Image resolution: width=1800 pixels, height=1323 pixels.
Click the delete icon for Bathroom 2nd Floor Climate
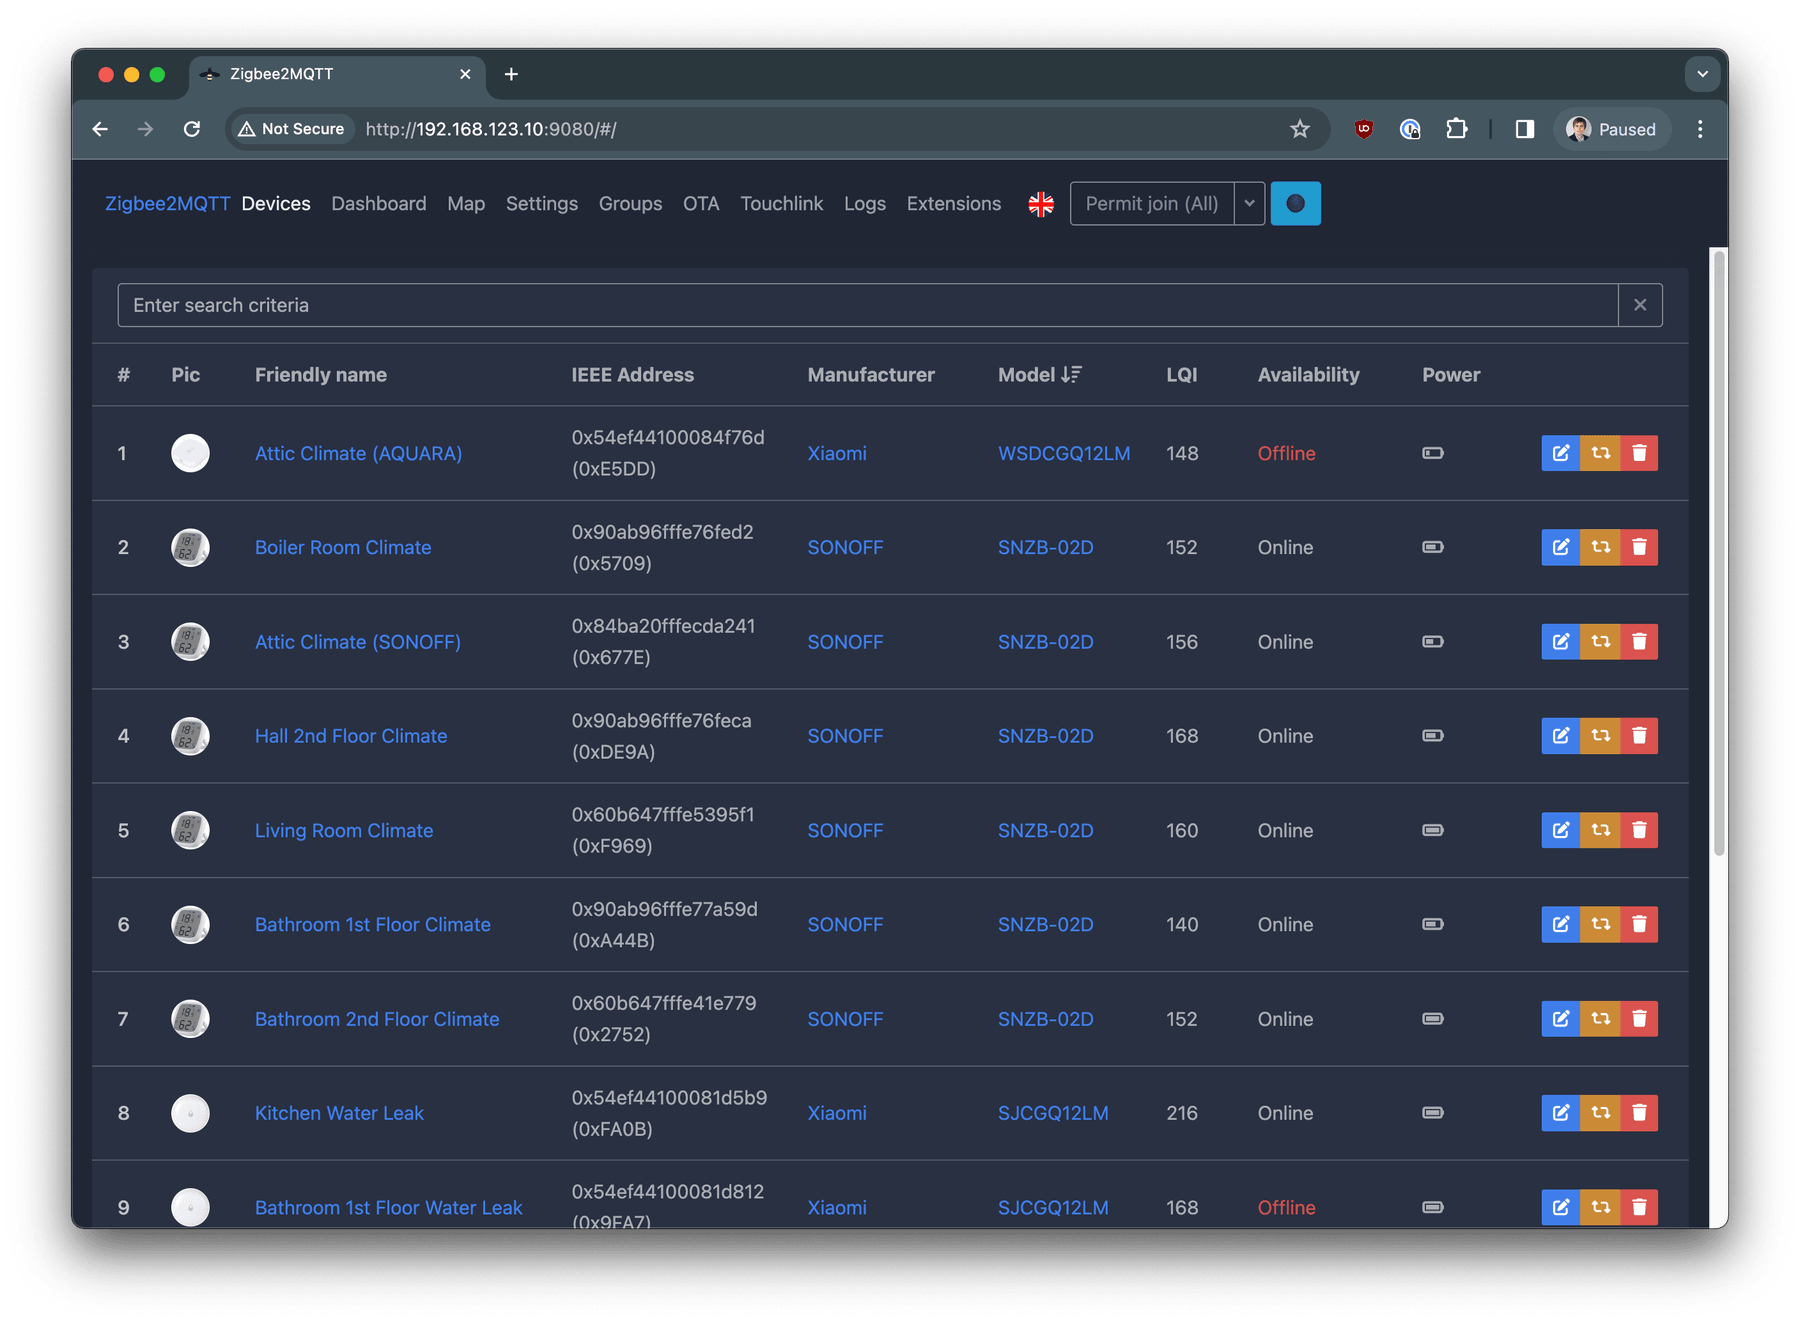click(1639, 1018)
